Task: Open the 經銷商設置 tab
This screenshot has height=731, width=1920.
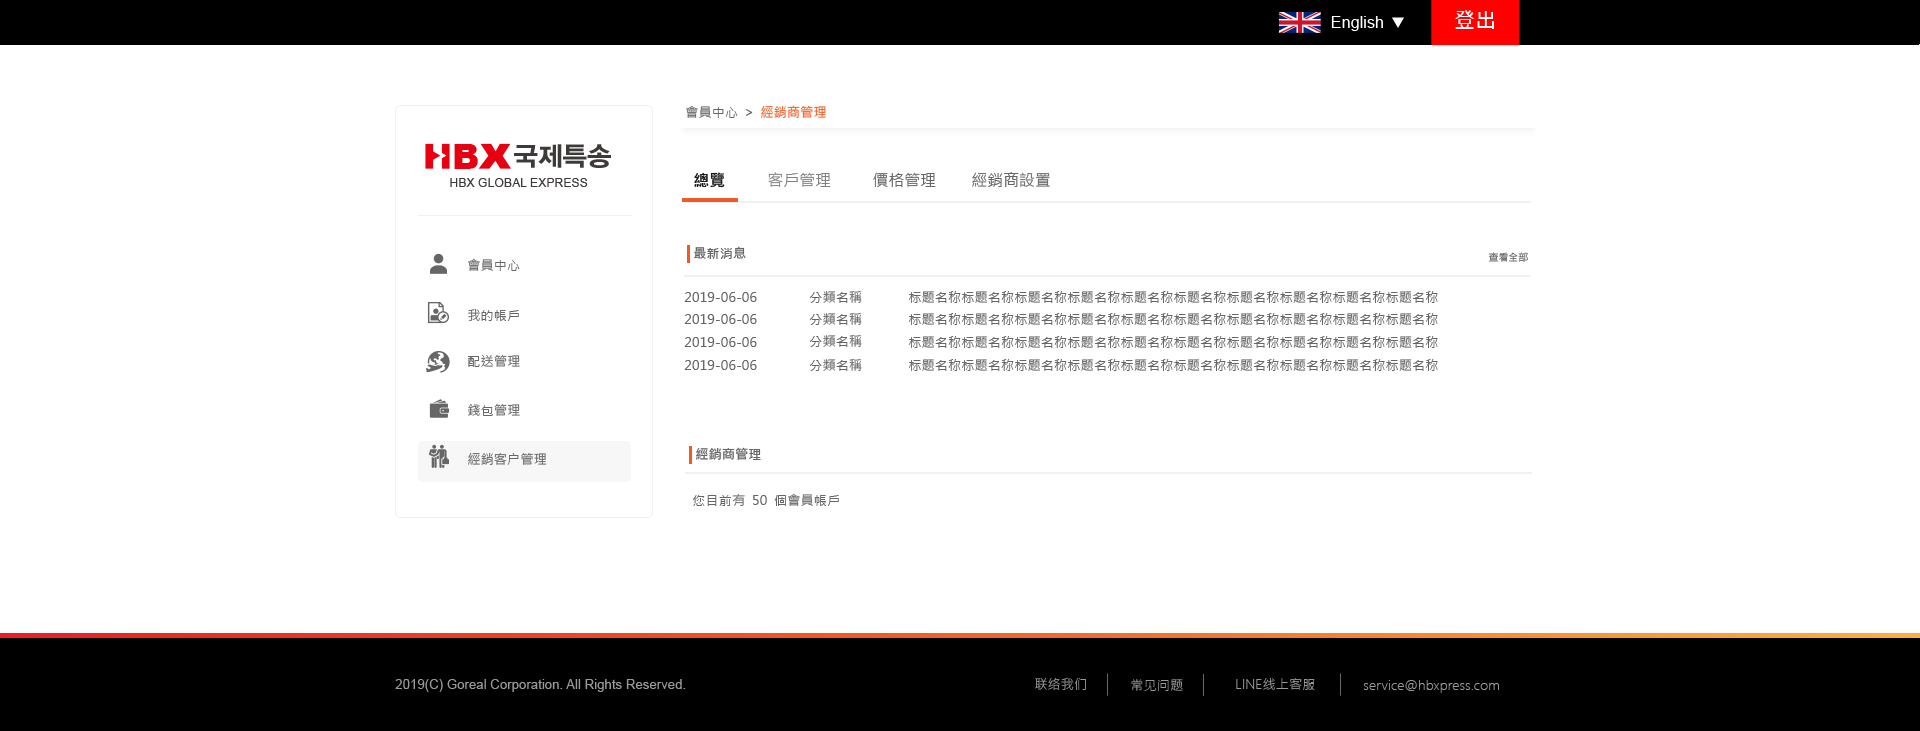Action: pos(1010,180)
